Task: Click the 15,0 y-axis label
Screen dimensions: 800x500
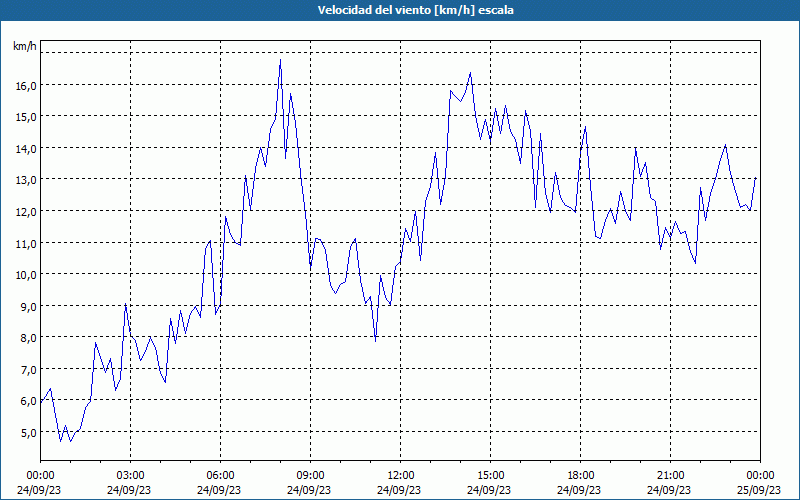Action: click(26, 117)
